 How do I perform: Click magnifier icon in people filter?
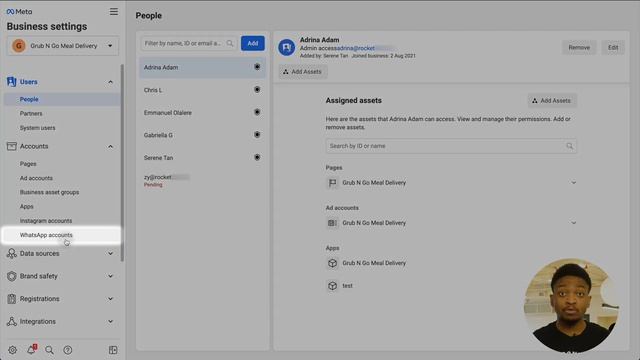point(230,43)
